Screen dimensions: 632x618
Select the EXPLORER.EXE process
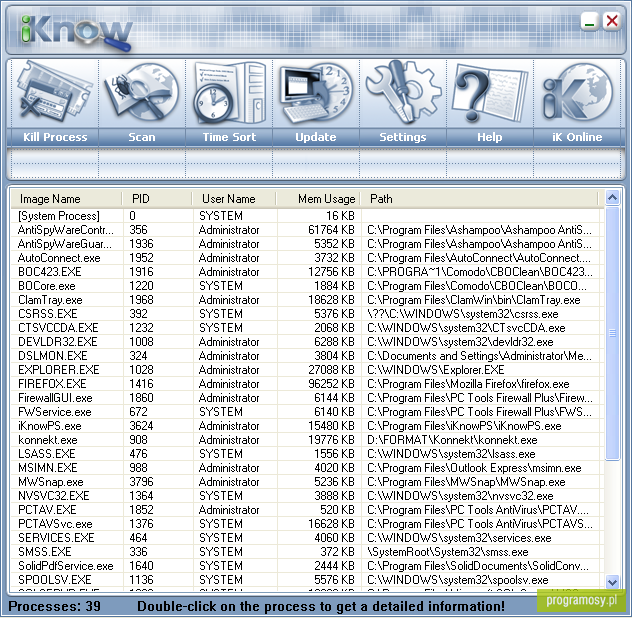(x=307, y=370)
